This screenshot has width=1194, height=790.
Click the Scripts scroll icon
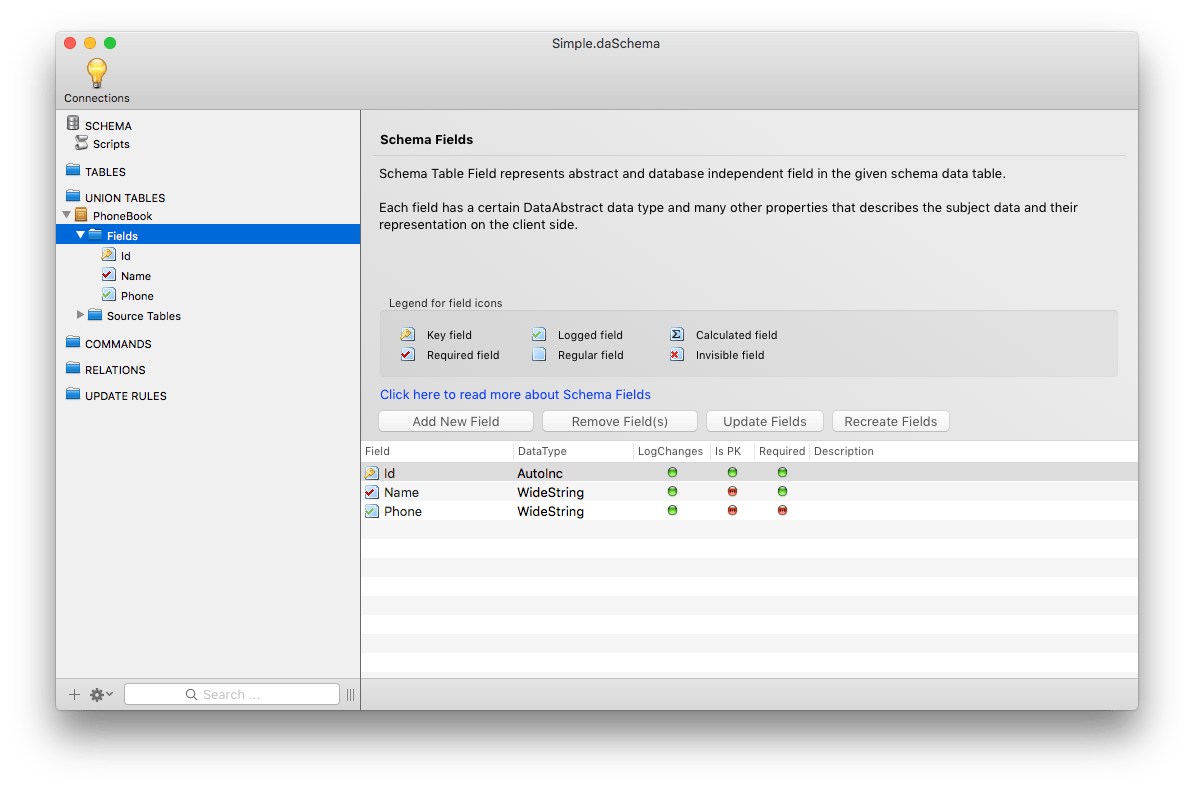[x=81, y=143]
